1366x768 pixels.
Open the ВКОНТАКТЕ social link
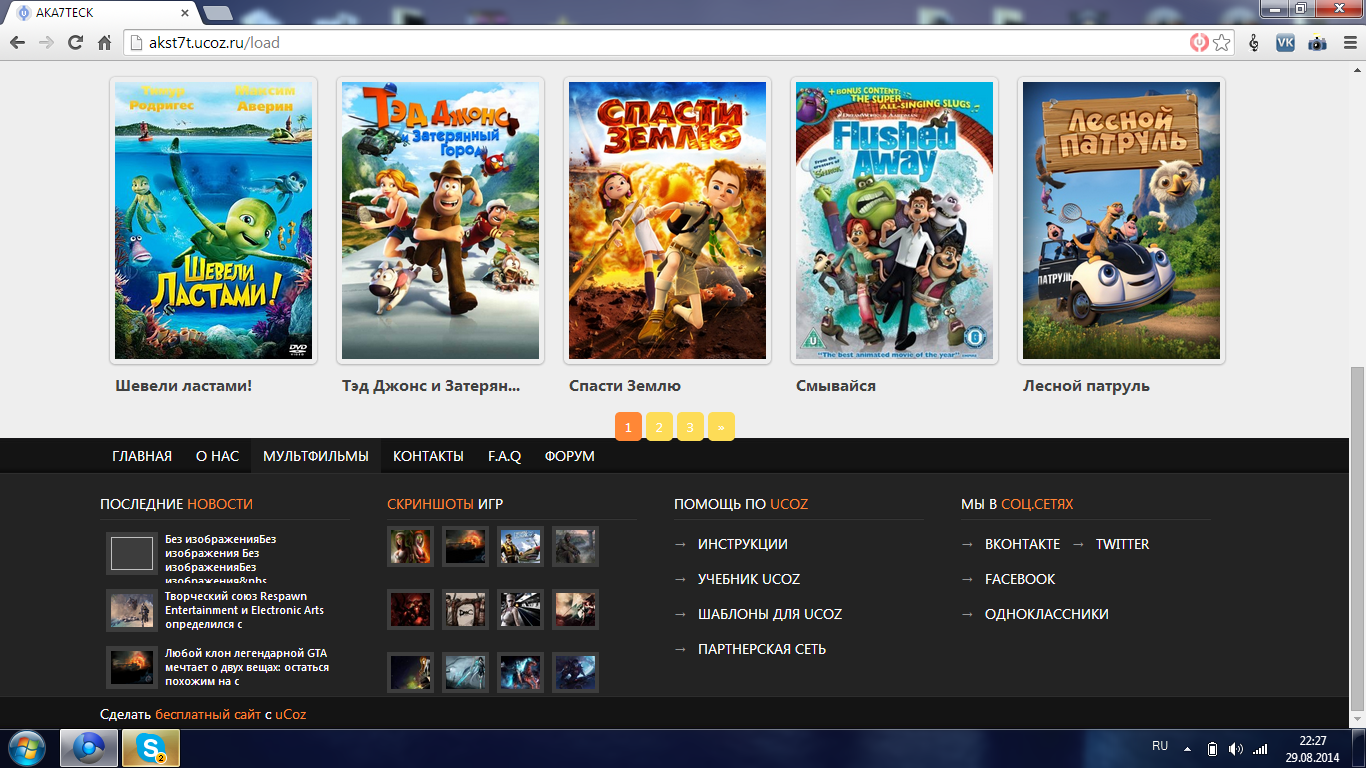[1022, 544]
